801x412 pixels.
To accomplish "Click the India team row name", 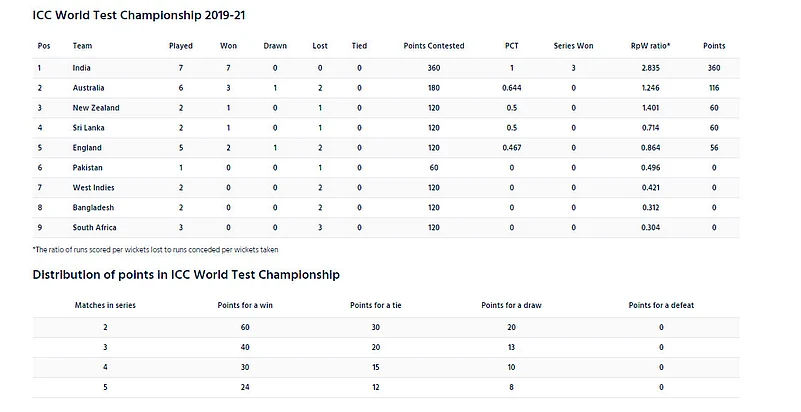I will (83, 68).
